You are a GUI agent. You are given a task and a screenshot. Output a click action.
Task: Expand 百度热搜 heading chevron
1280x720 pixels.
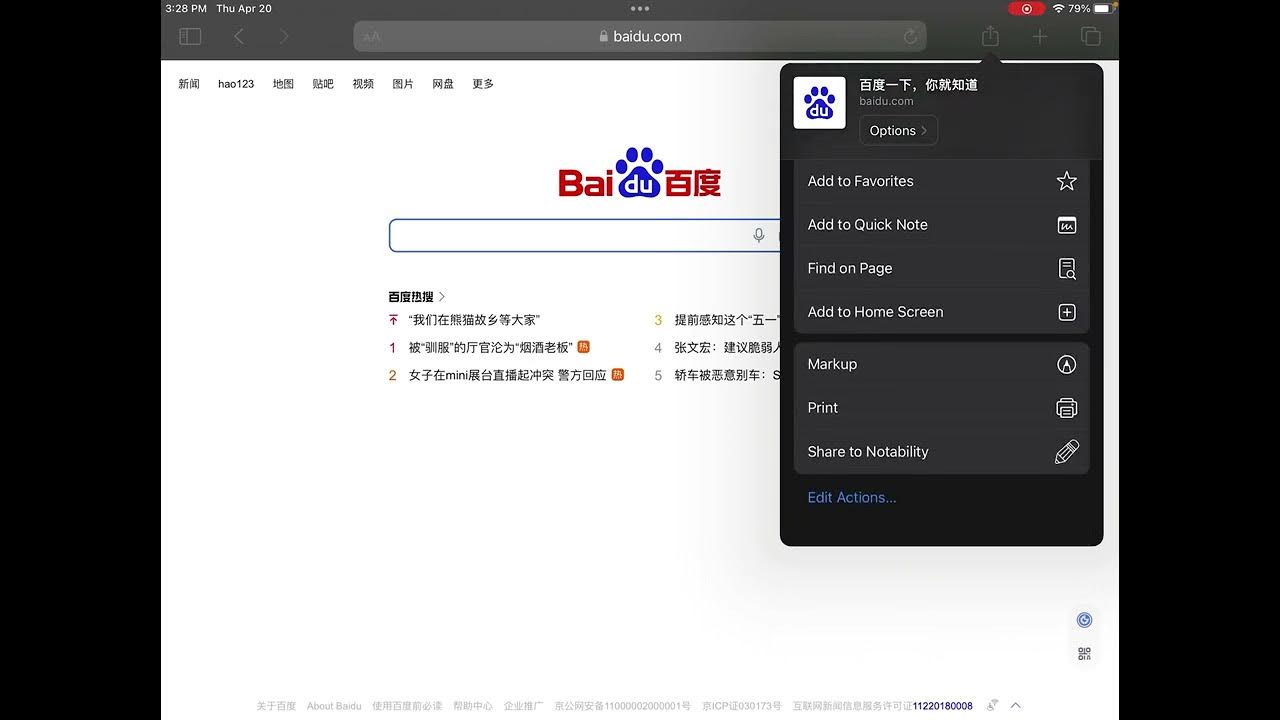pos(442,297)
